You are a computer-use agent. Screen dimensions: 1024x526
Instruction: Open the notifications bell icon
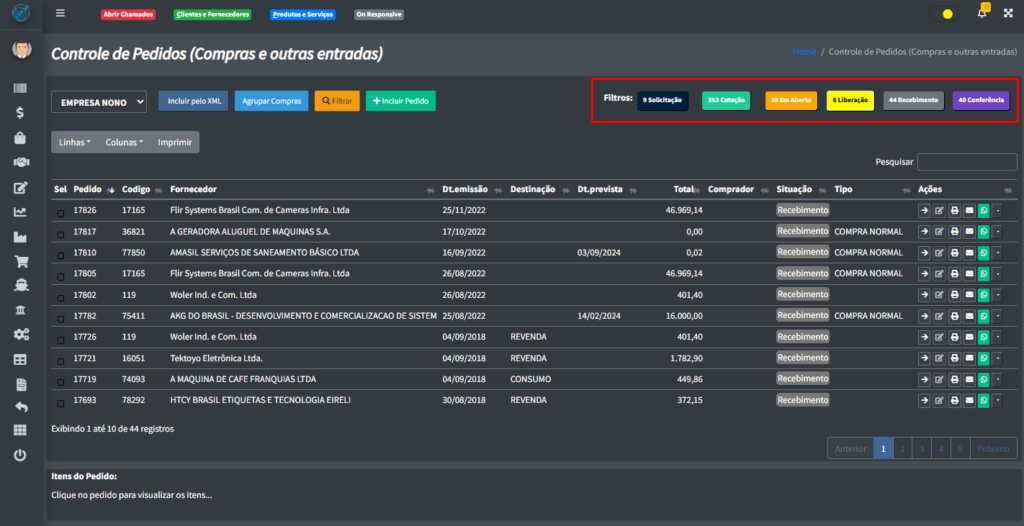[982, 14]
